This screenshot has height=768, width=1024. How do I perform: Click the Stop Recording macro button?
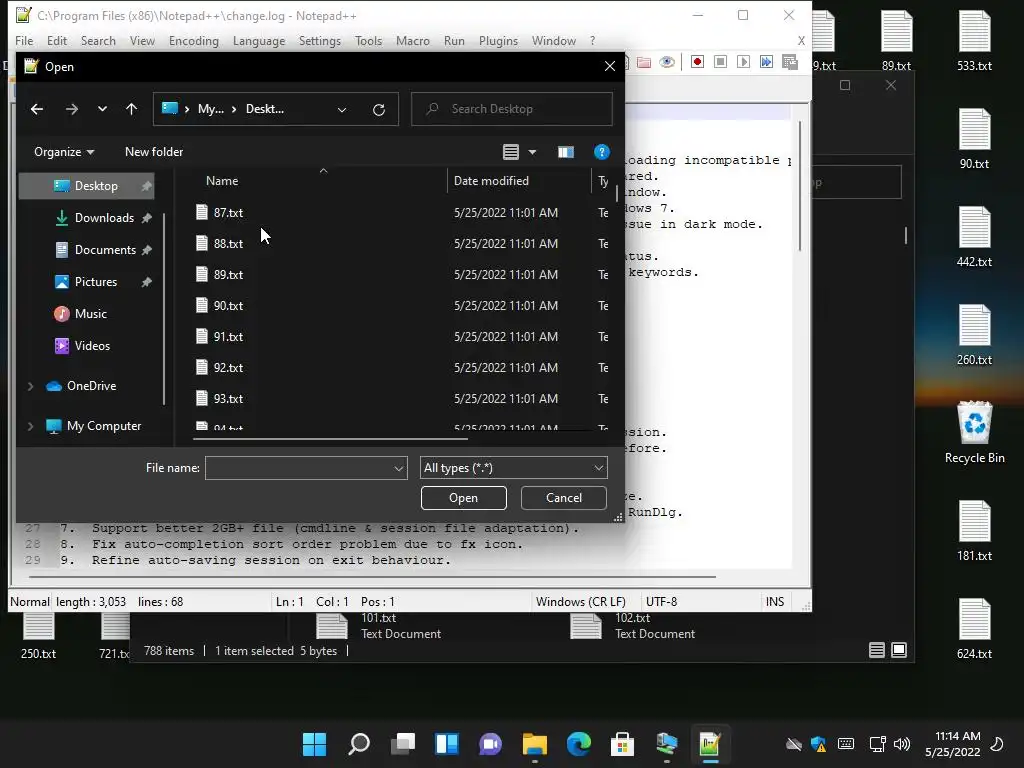(720, 62)
